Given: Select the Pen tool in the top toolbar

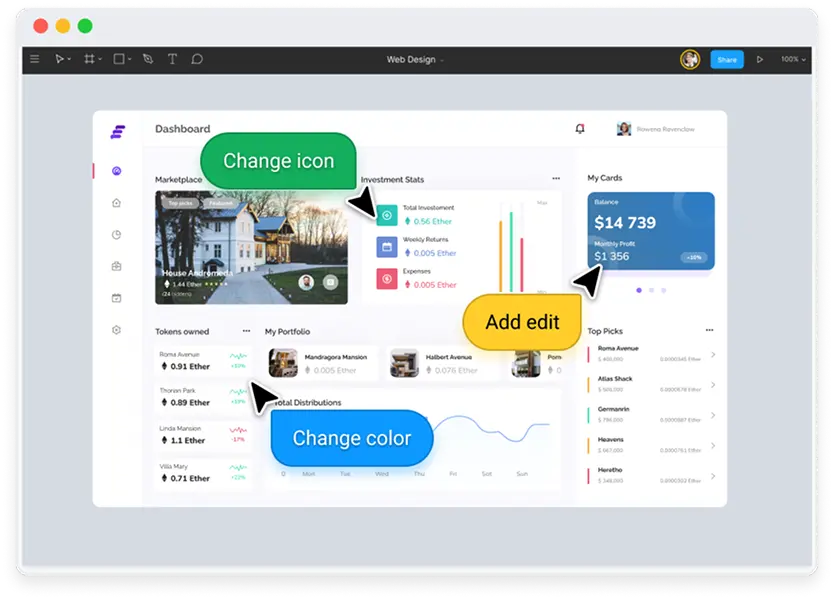Looking at the screenshot, I should click(x=148, y=58).
